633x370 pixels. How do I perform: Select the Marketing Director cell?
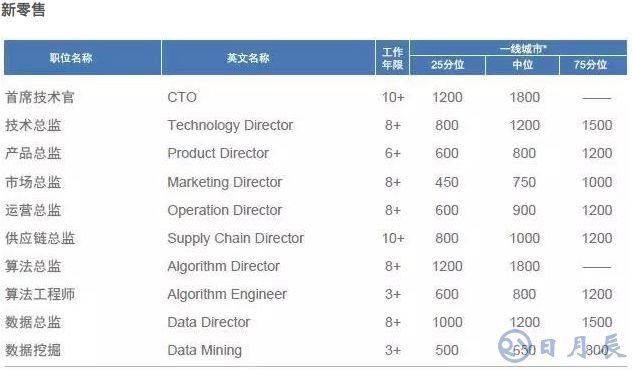(224, 182)
